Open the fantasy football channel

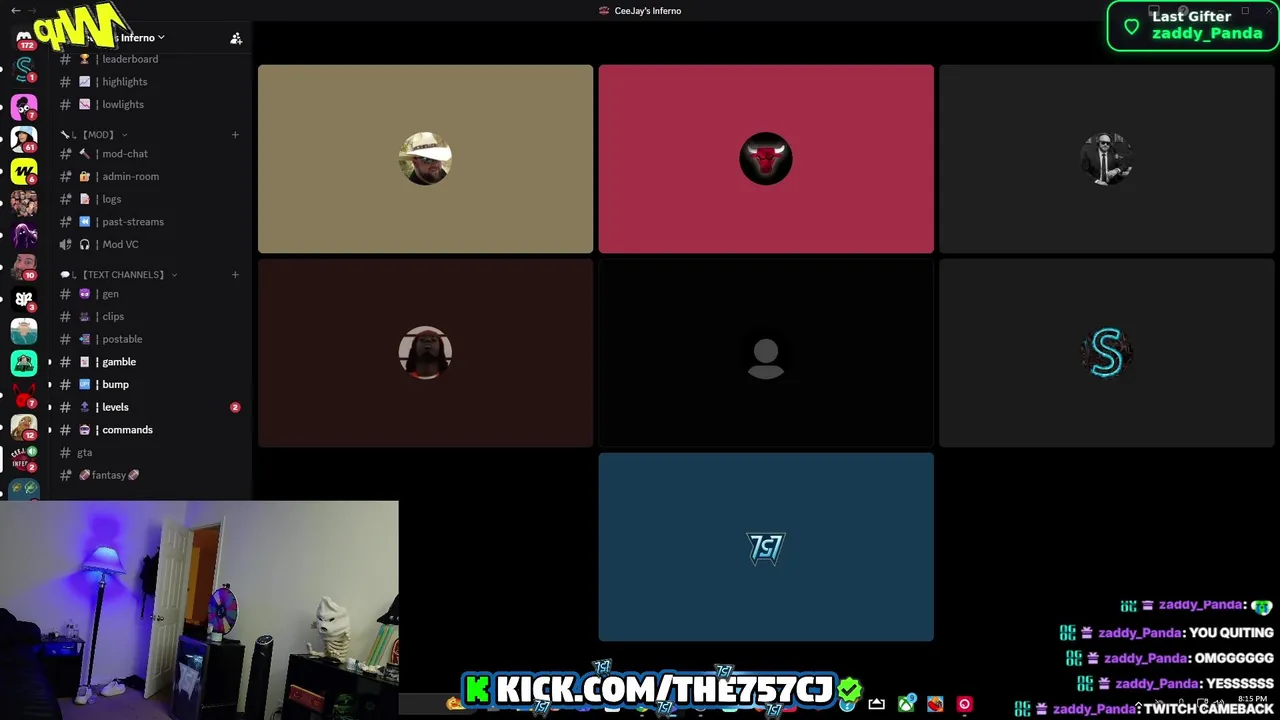(x=148, y=475)
